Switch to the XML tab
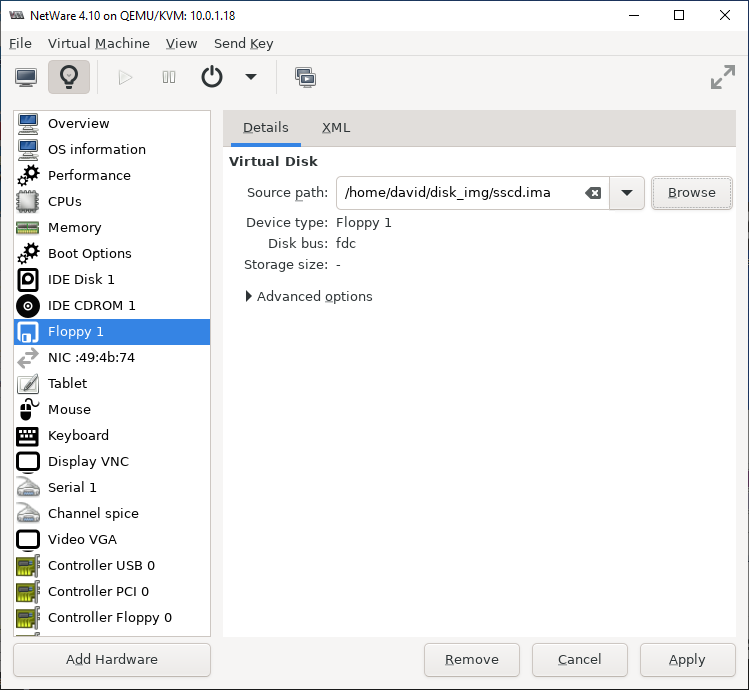 coord(336,128)
